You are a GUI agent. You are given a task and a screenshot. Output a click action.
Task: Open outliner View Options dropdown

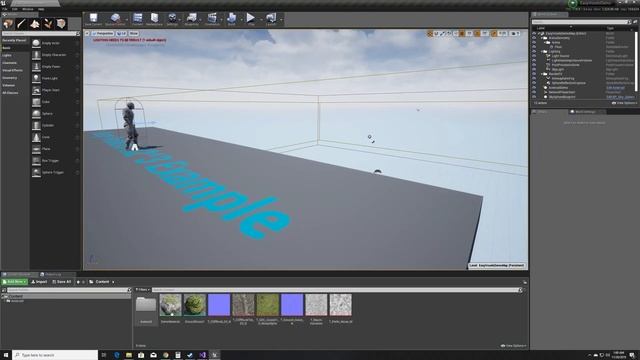coord(624,103)
